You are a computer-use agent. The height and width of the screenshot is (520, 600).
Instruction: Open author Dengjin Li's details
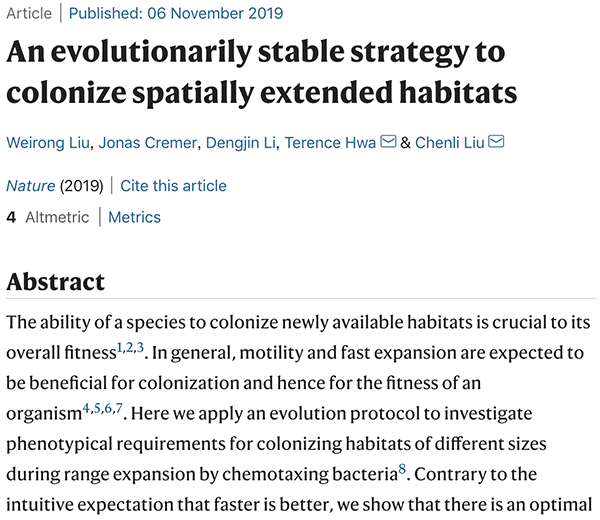239,143
